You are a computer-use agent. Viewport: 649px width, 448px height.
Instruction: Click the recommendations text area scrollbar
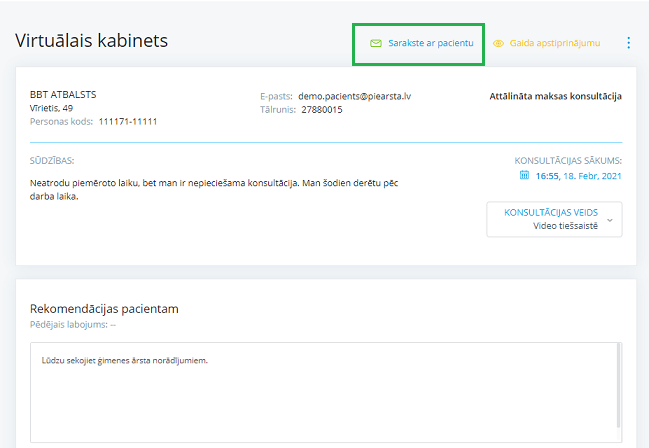(618, 392)
